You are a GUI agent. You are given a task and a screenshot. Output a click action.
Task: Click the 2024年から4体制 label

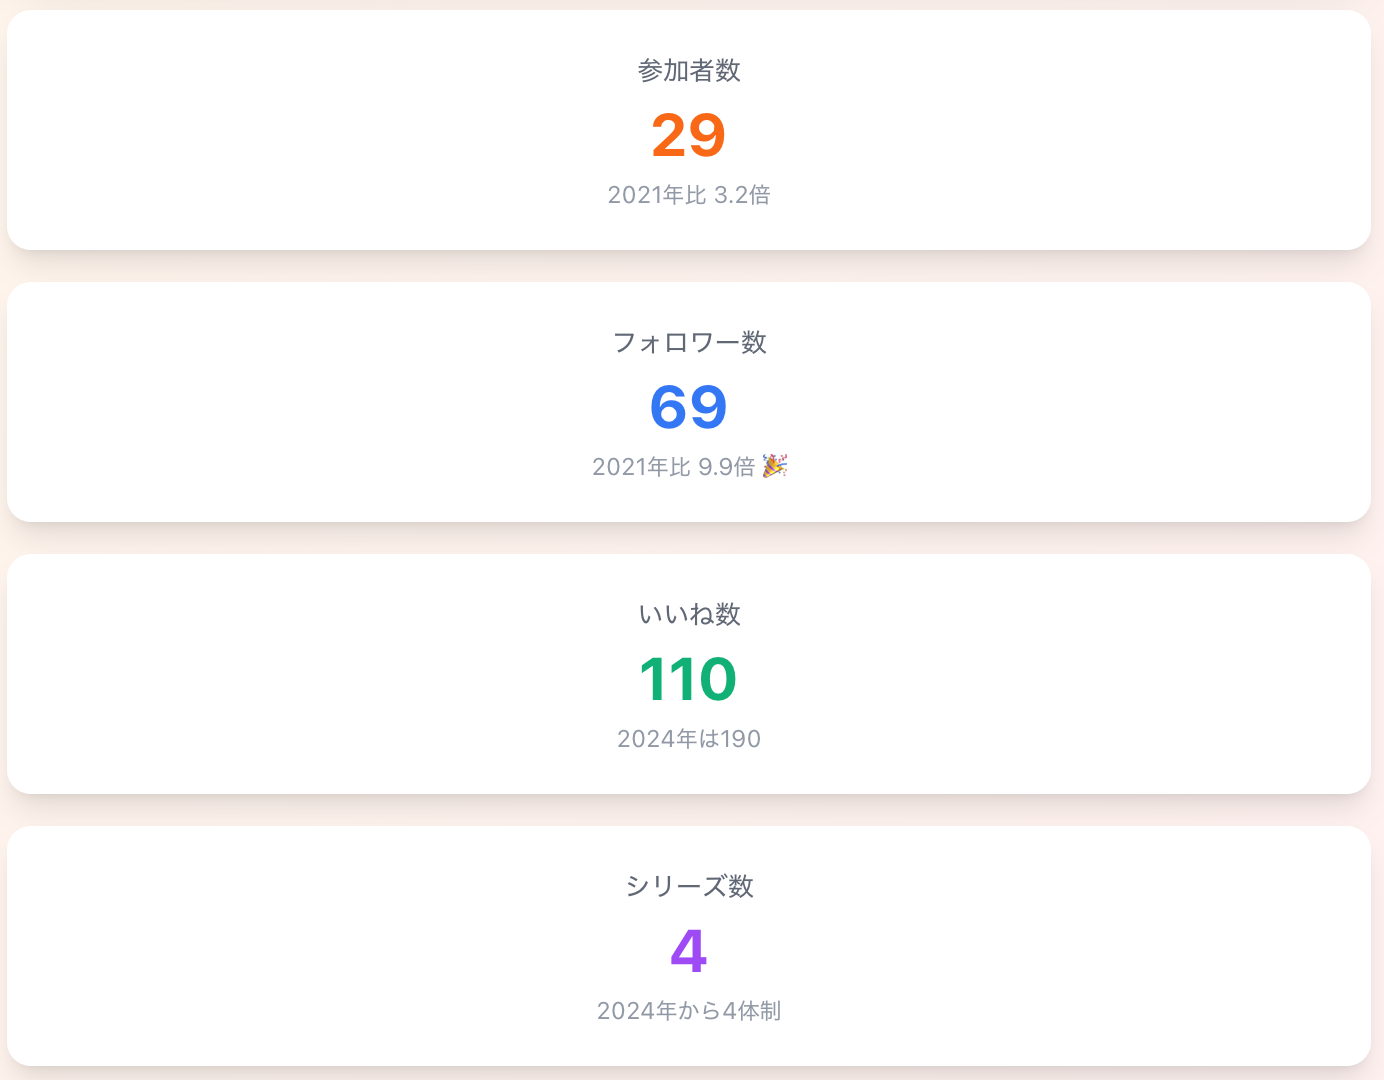point(689,1011)
